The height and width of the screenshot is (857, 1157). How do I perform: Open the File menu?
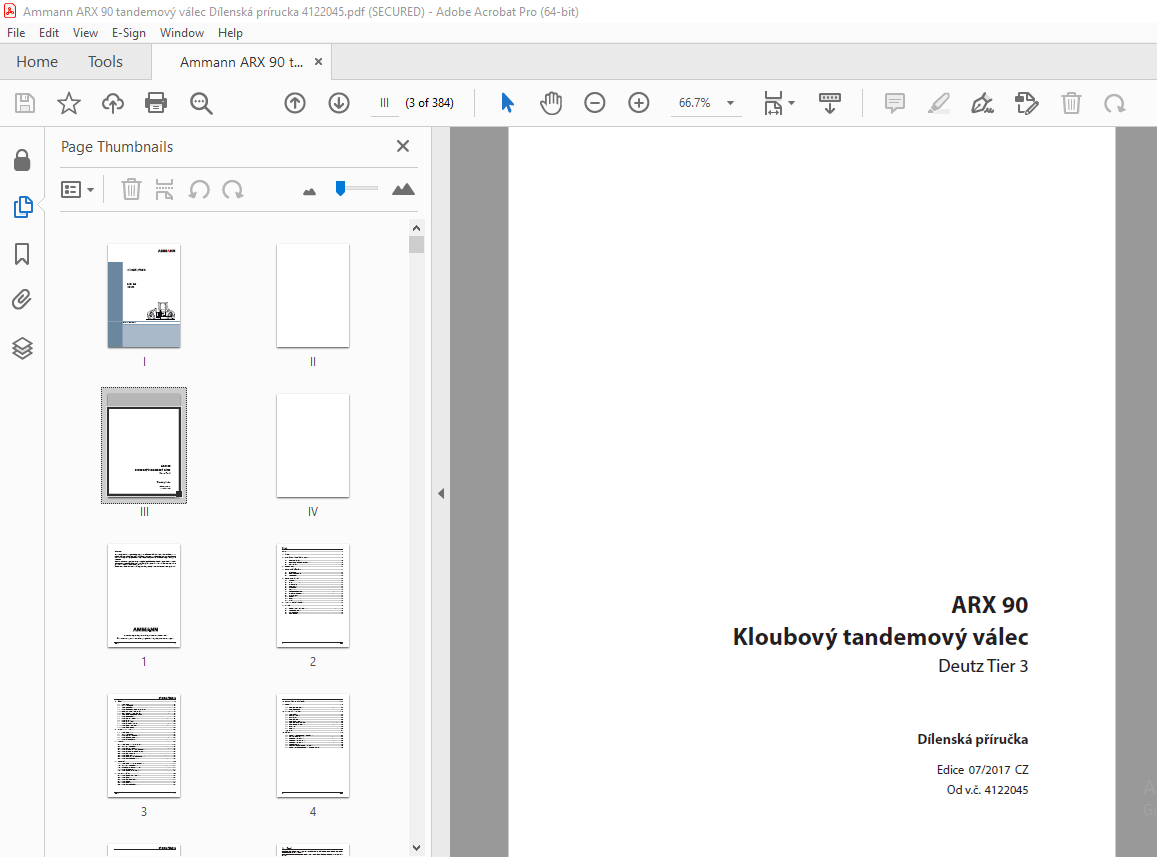[16, 32]
